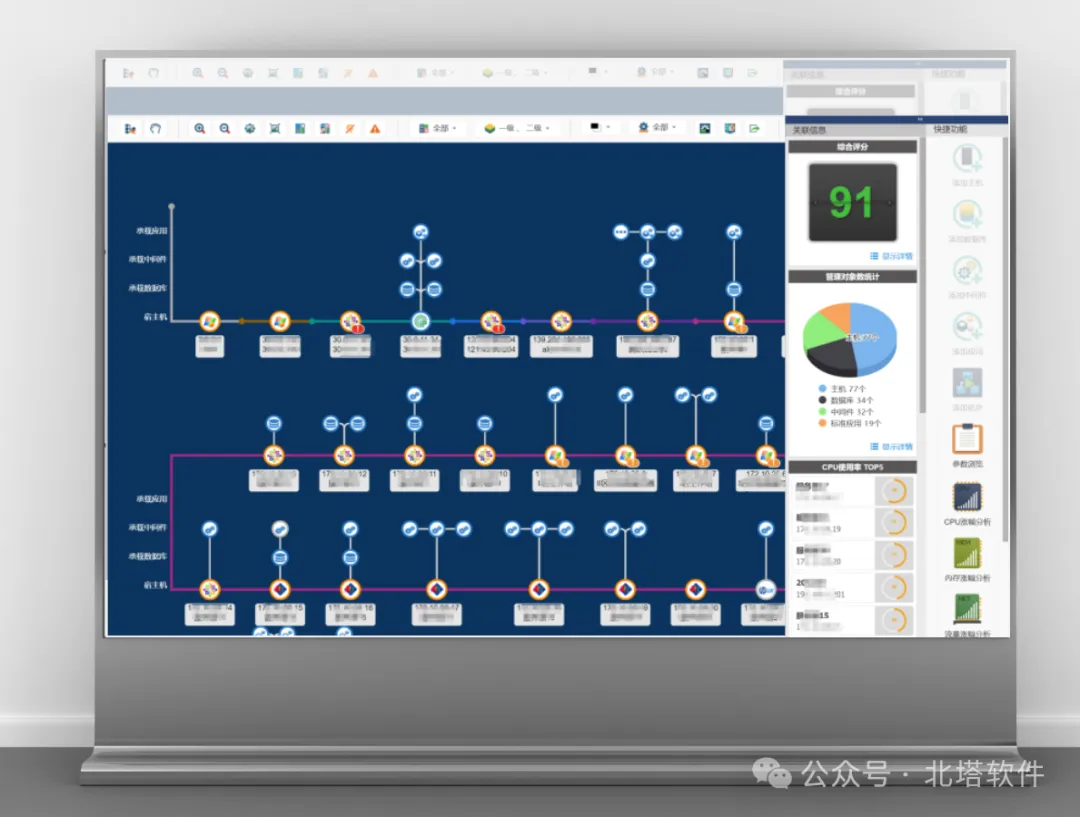The height and width of the screenshot is (817, 1080).
Task: Click the undo/refresh arrow toolbar icon
Action: 156,128
